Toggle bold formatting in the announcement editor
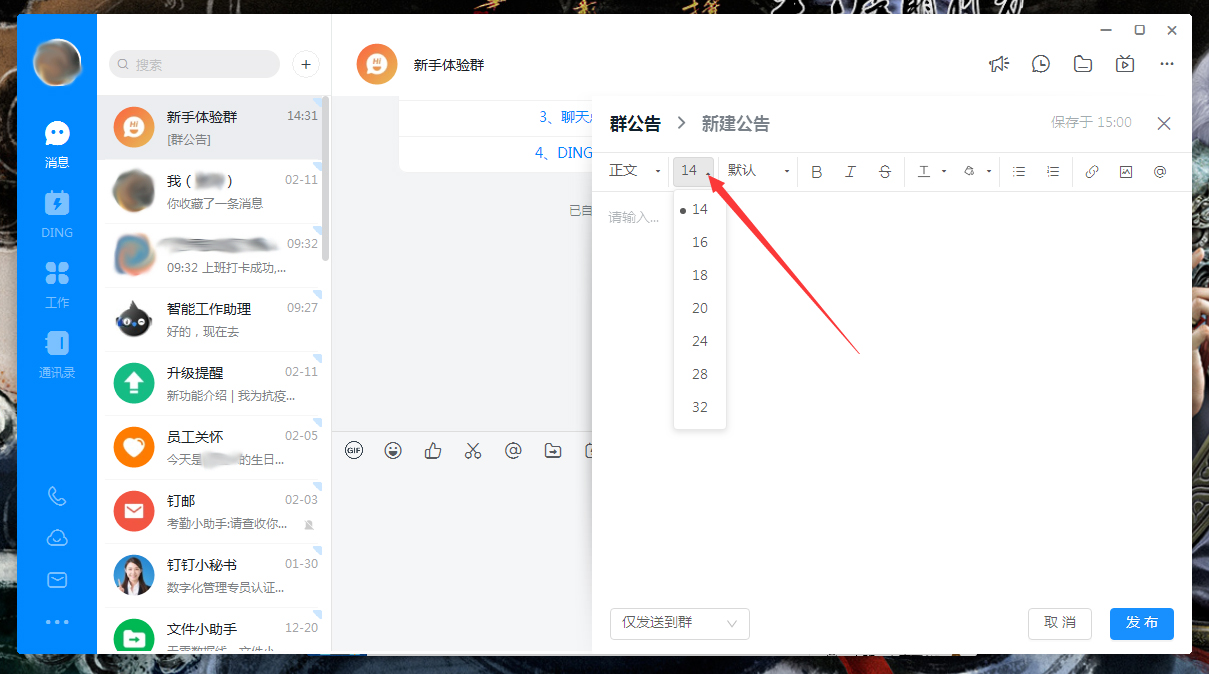 pyautogui.click(x=817, y=171)
